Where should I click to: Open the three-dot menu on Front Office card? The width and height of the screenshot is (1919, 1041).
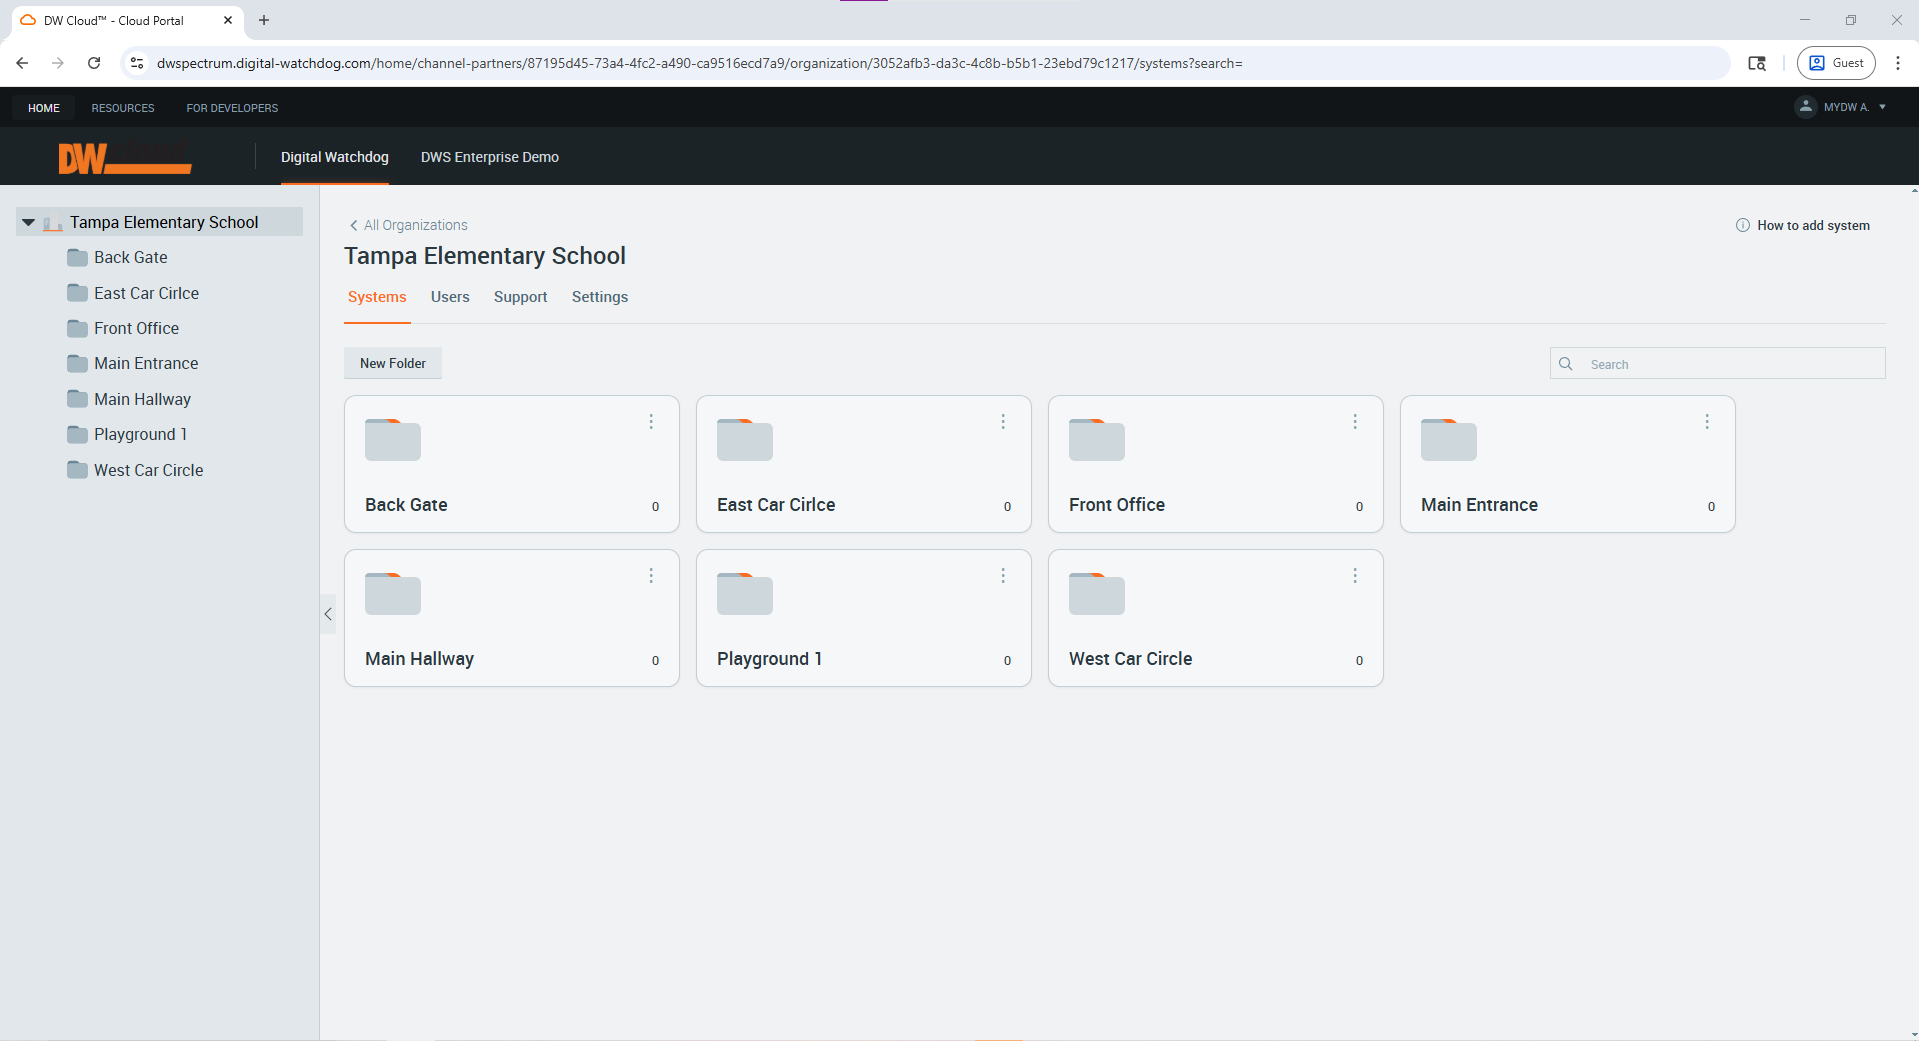[x=1355, y=422]
